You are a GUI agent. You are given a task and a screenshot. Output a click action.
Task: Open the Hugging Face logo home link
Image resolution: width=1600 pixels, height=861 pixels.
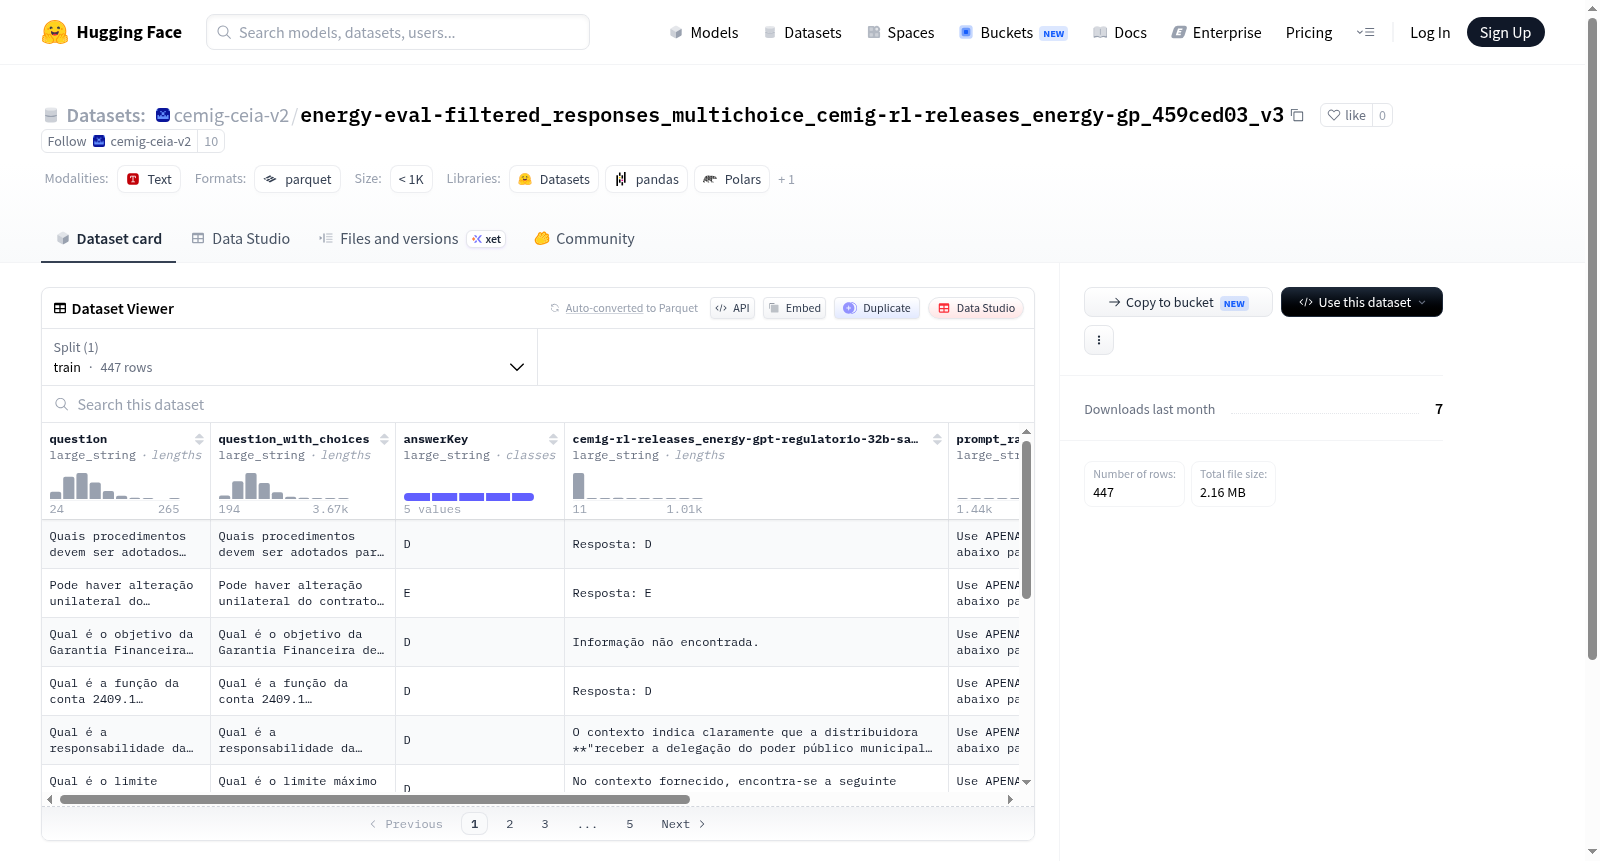(112, 32)
